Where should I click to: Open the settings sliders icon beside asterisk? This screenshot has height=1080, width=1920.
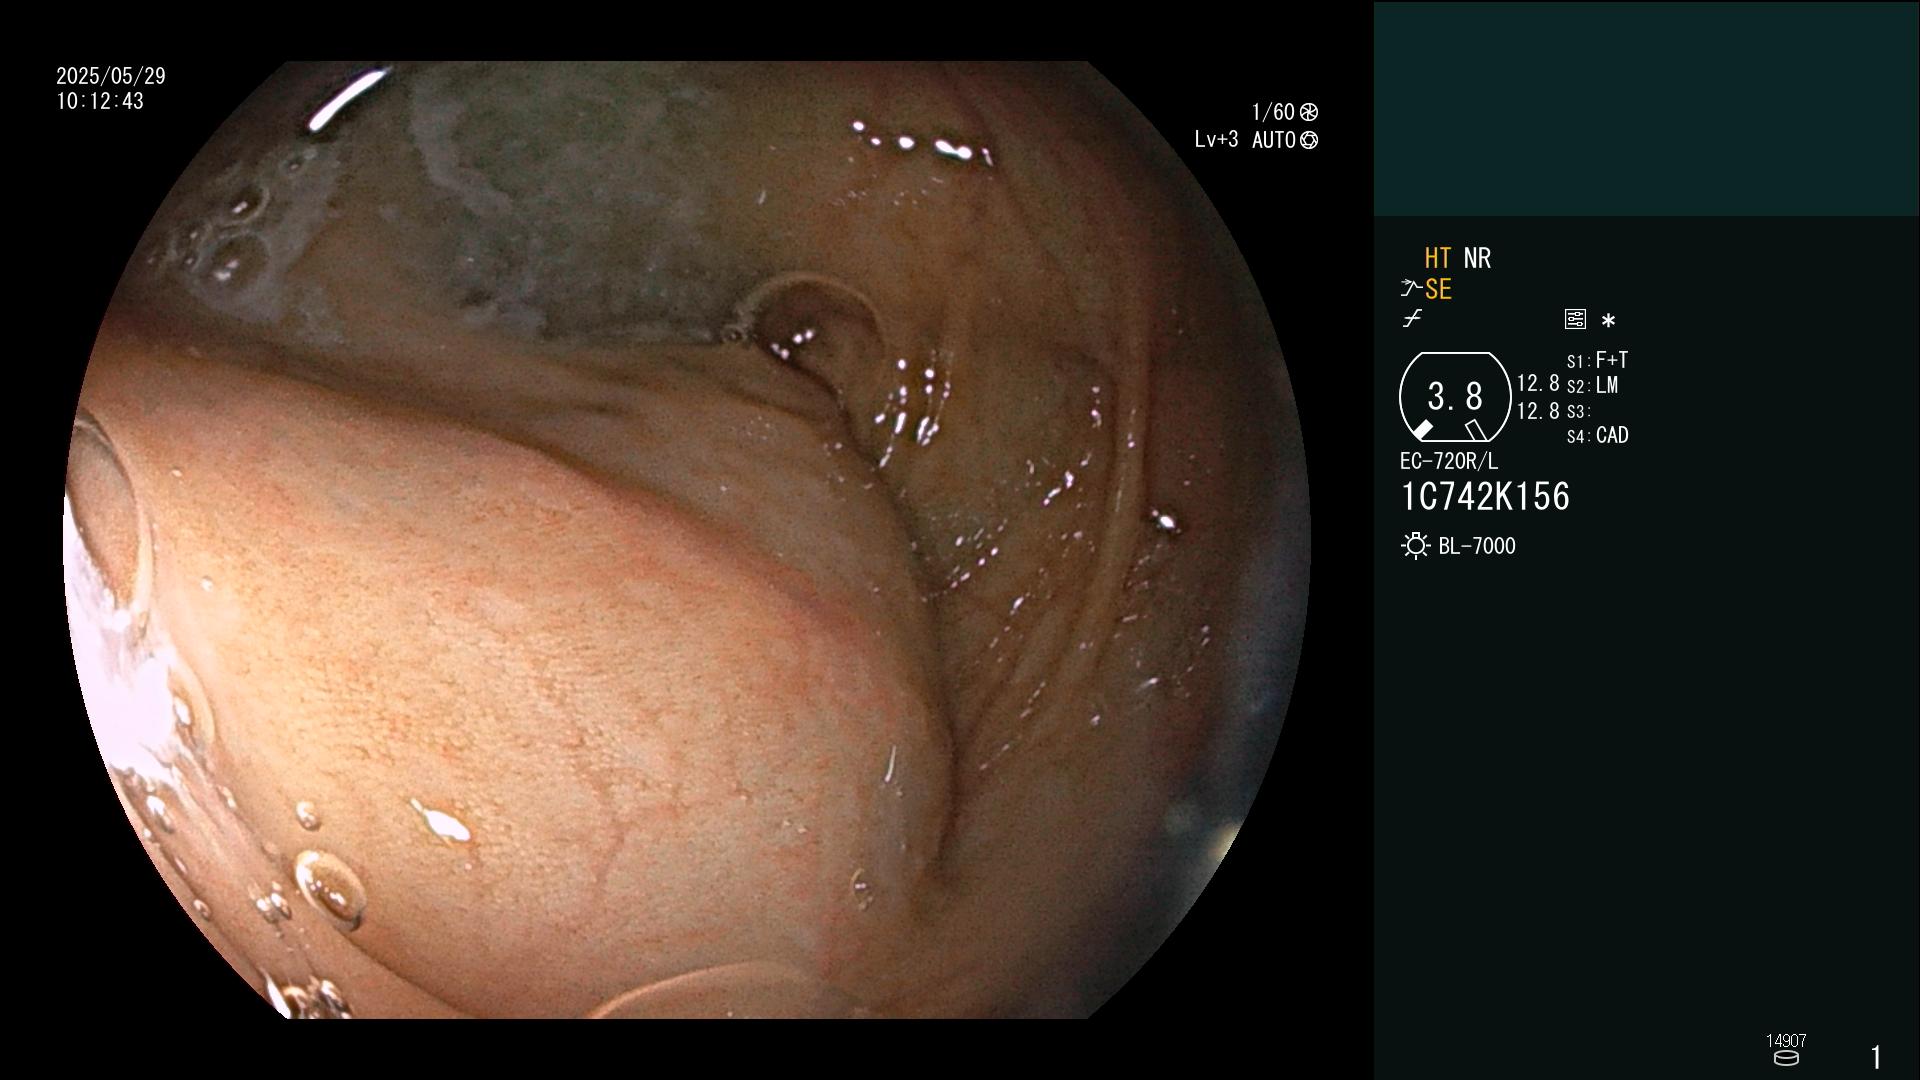[1575, 319]
